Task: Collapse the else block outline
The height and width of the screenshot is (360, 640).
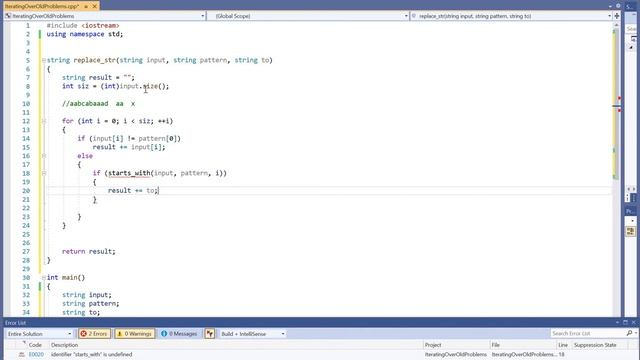Action: 44,156
